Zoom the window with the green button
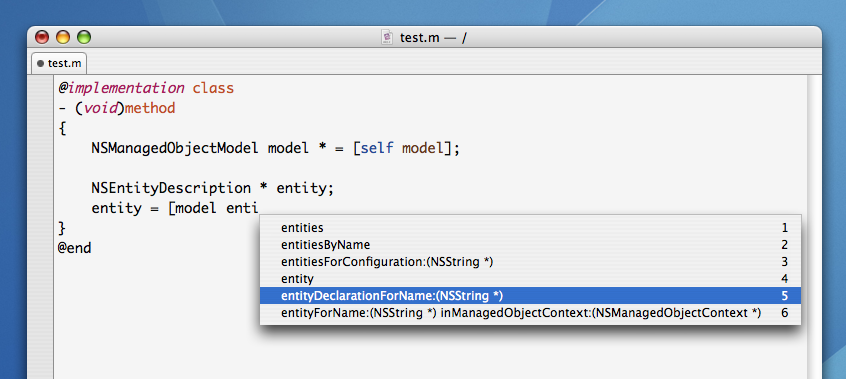846x379 pixels. 84,37
